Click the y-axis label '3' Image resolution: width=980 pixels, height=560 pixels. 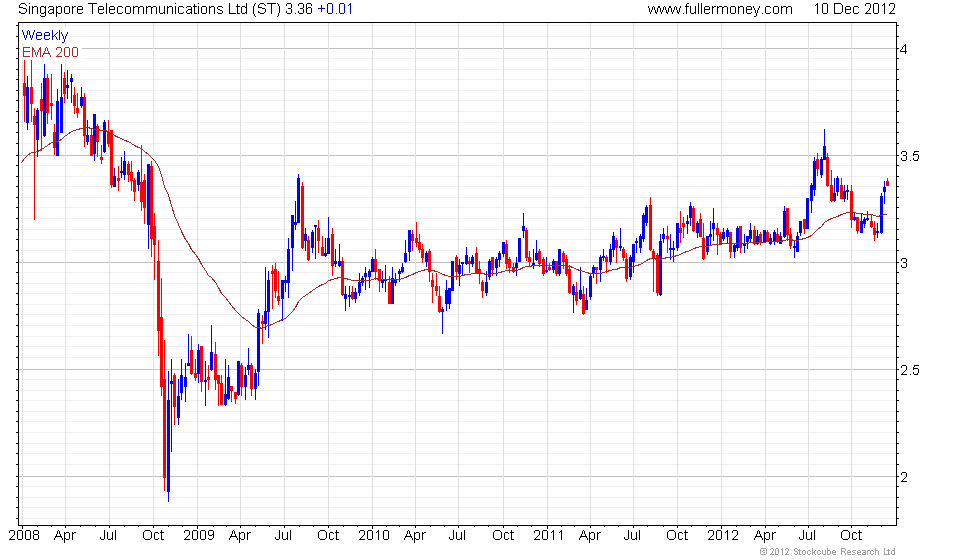click(904, 263)
